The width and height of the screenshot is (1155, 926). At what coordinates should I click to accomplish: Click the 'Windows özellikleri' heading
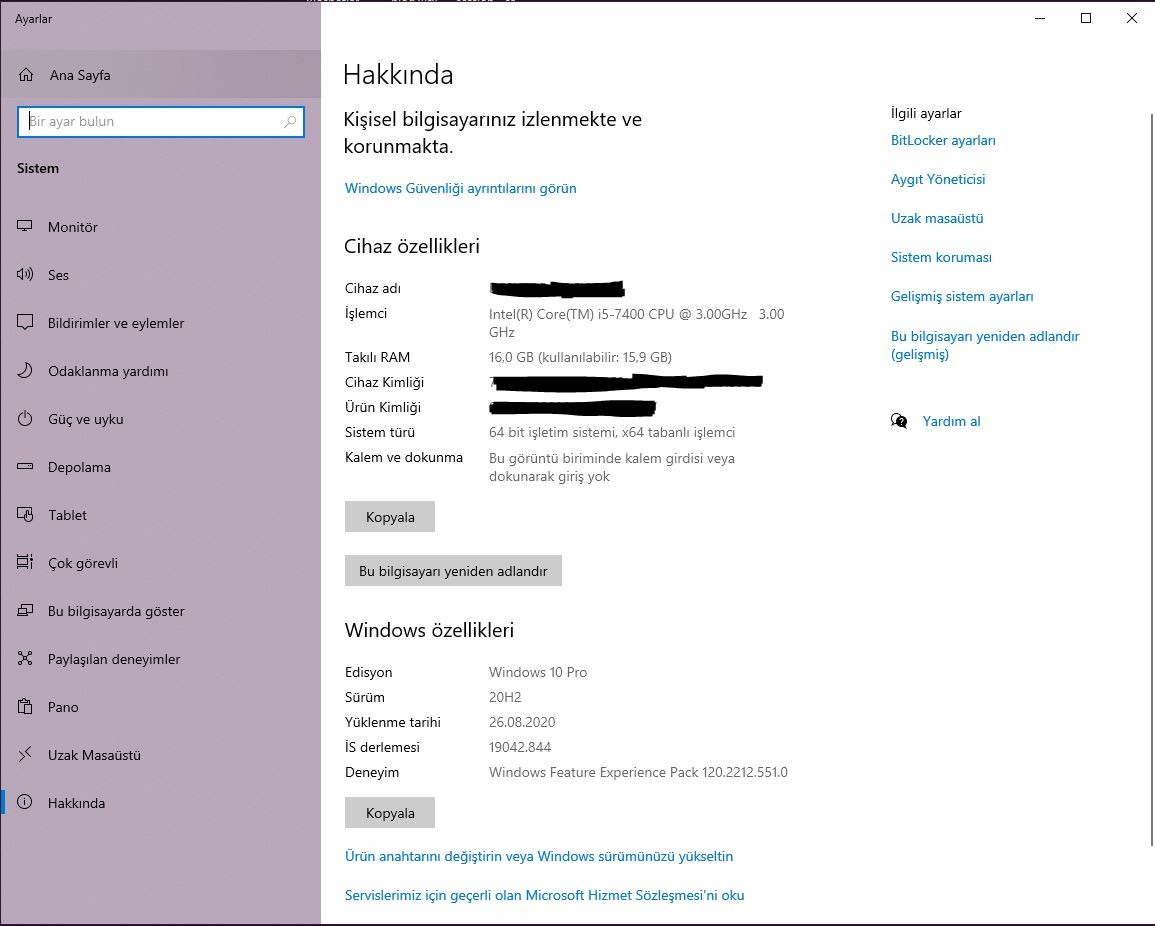pos(429,630)
